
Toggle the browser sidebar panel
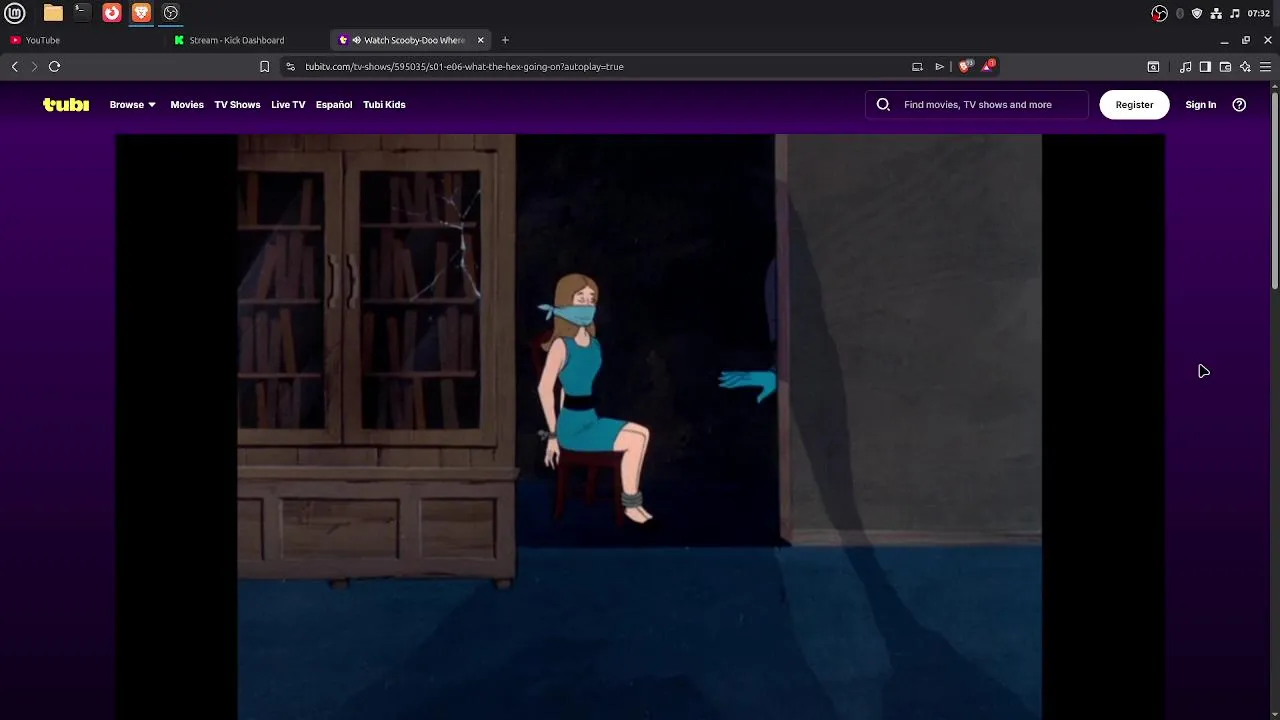point(1205,66)
